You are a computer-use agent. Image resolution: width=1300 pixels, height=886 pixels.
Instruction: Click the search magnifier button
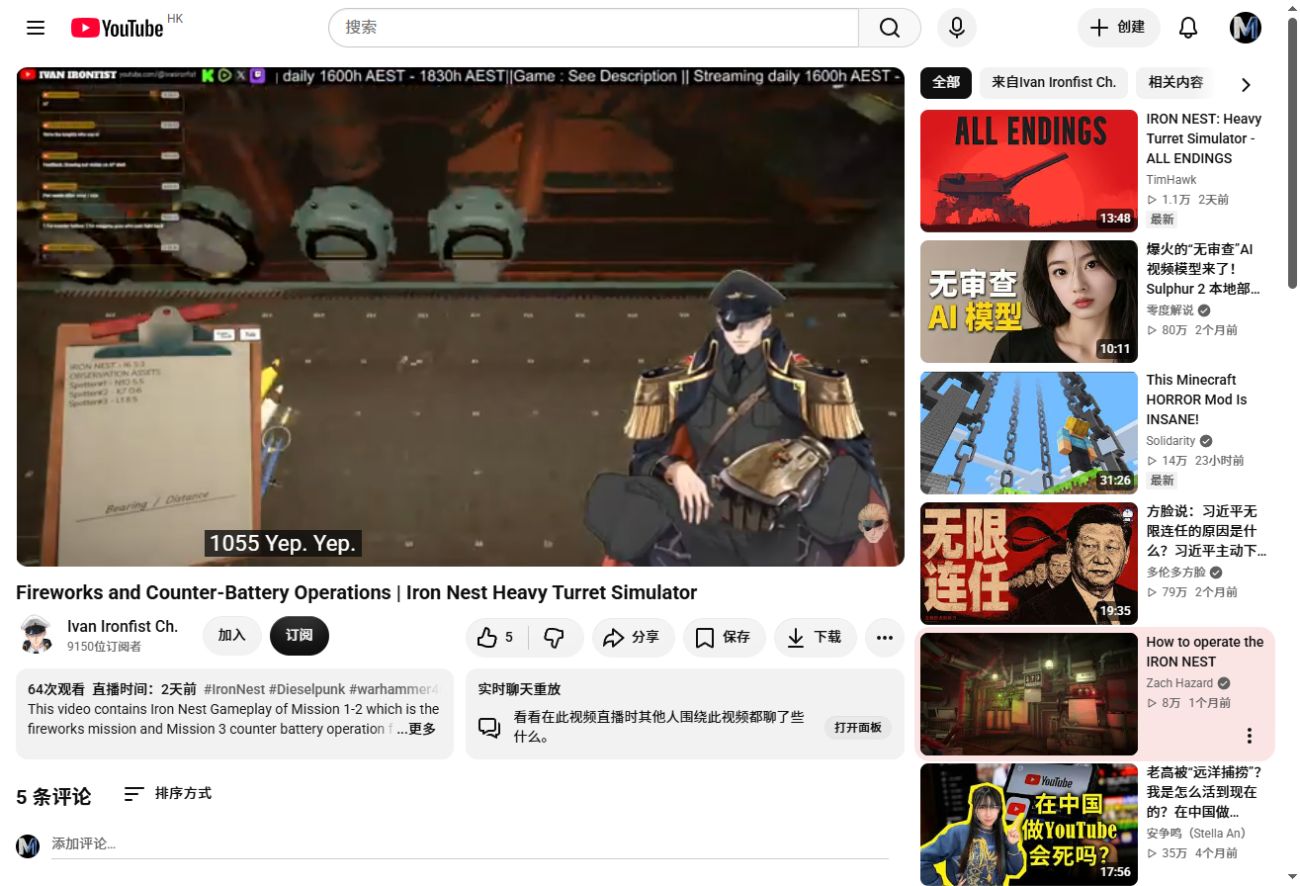point(889,28)
